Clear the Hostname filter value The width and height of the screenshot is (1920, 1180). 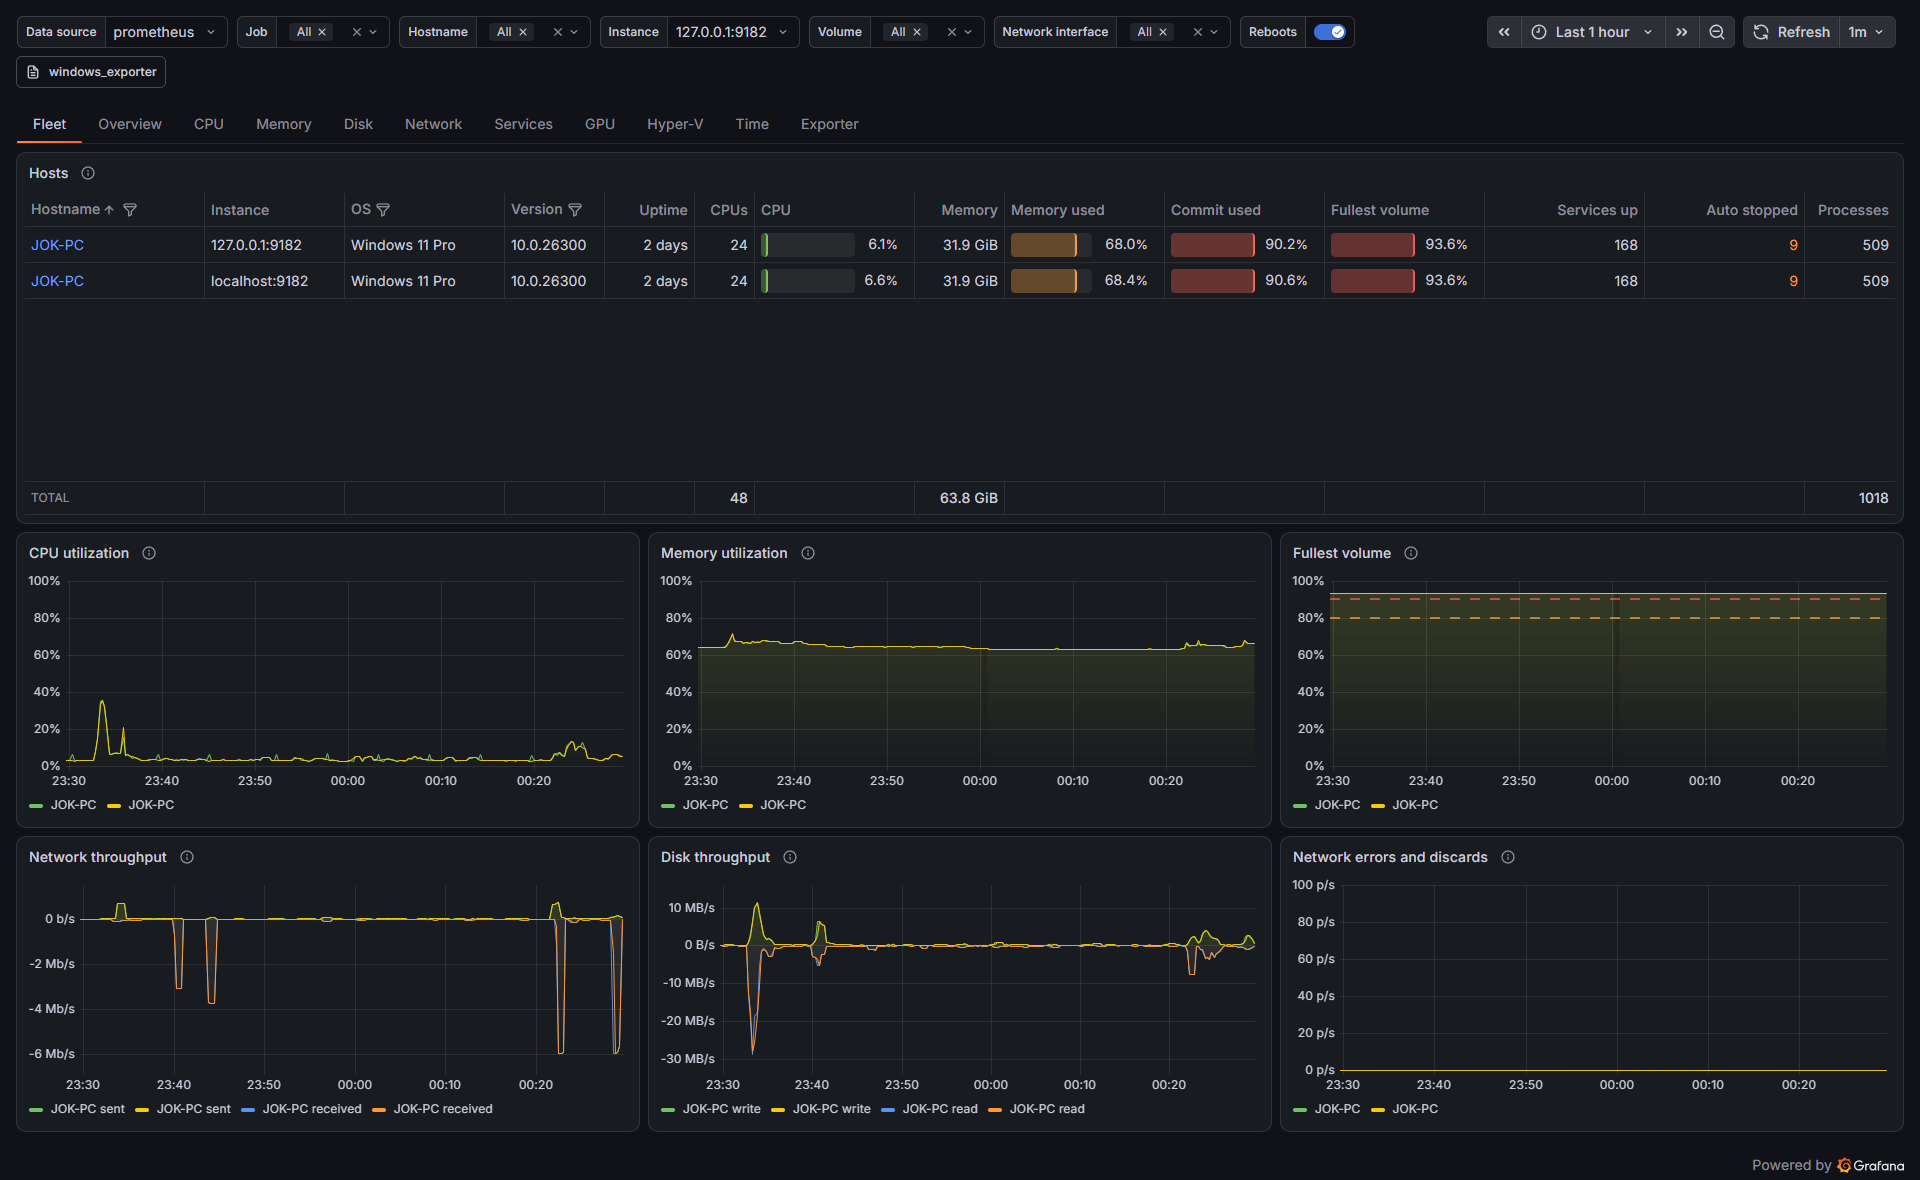(x=557, y=32)
